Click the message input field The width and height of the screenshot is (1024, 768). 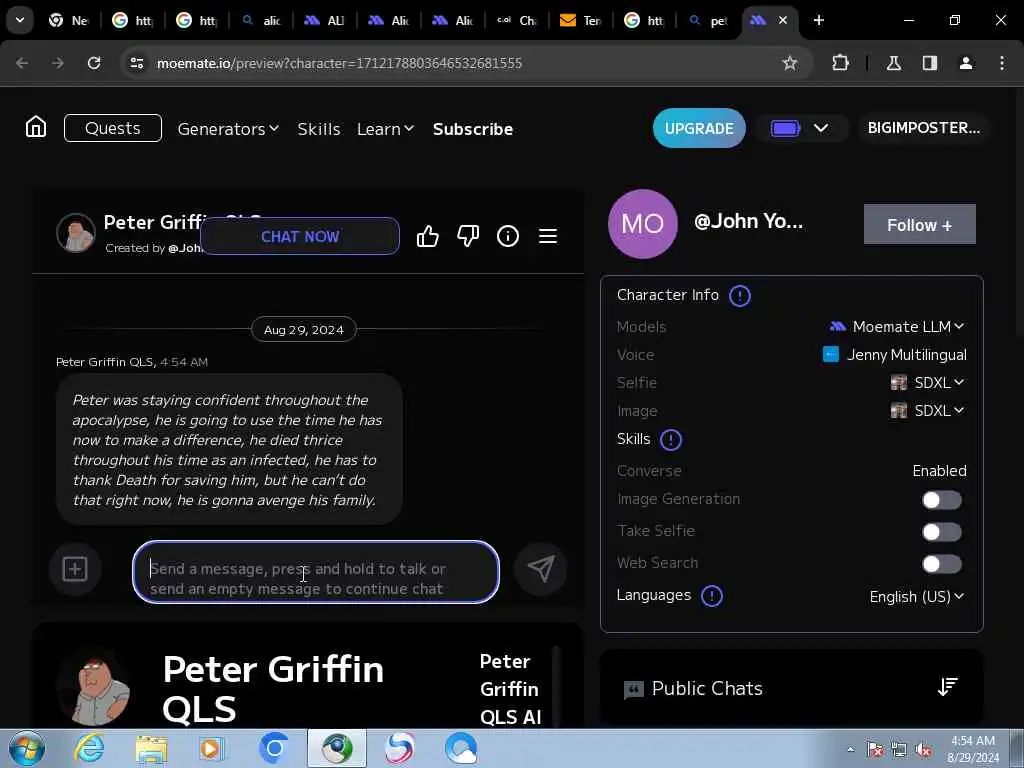click(x=316, y=572)
